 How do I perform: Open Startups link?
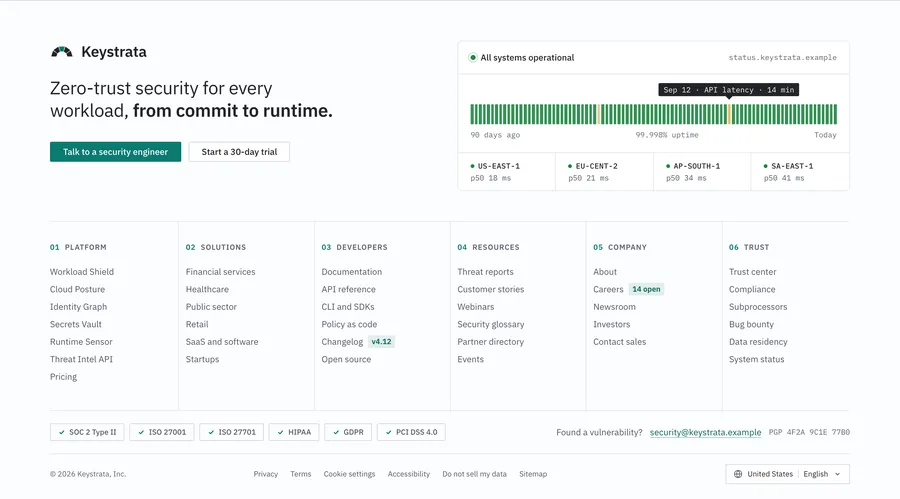coord(203,359)
